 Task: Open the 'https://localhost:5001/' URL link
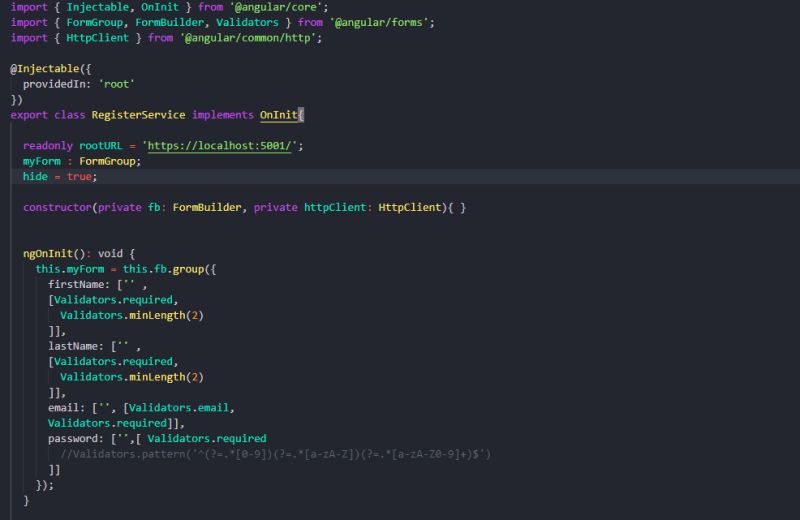219,146
